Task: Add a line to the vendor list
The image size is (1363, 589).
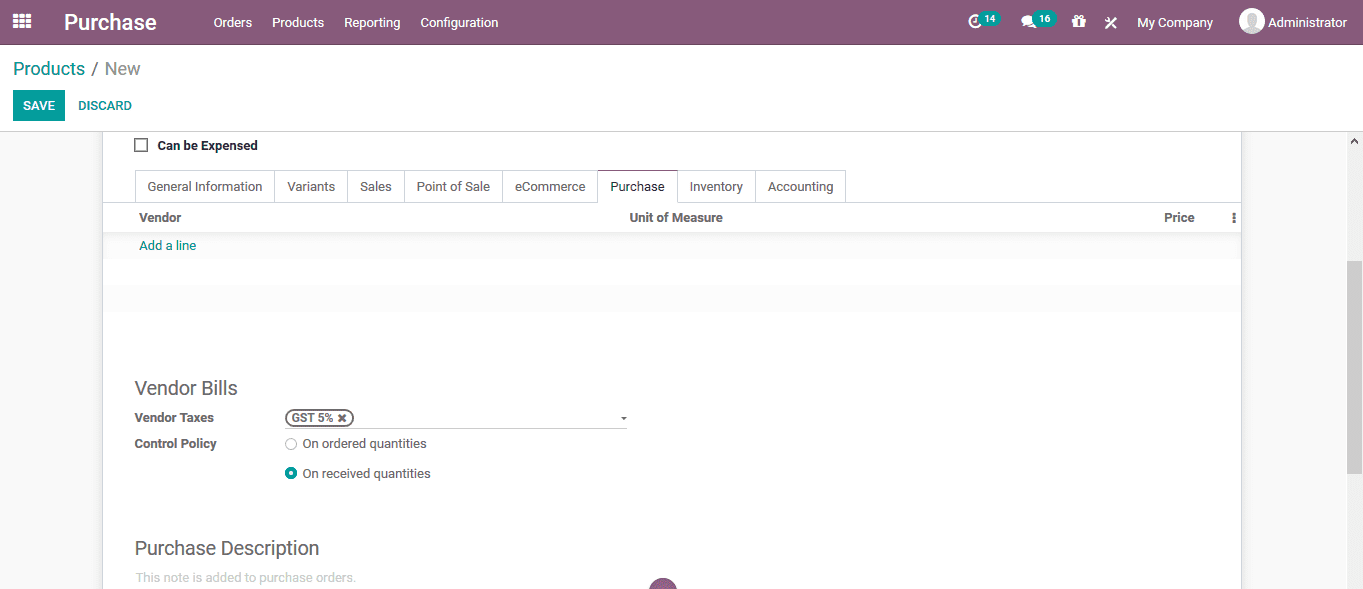Action: [x=167, y=245]
